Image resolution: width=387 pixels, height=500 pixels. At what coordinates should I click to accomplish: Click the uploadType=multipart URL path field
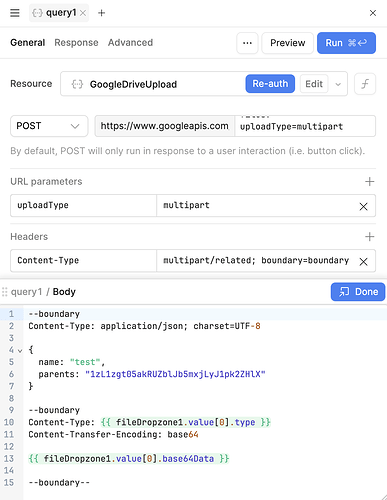point(305,126)
